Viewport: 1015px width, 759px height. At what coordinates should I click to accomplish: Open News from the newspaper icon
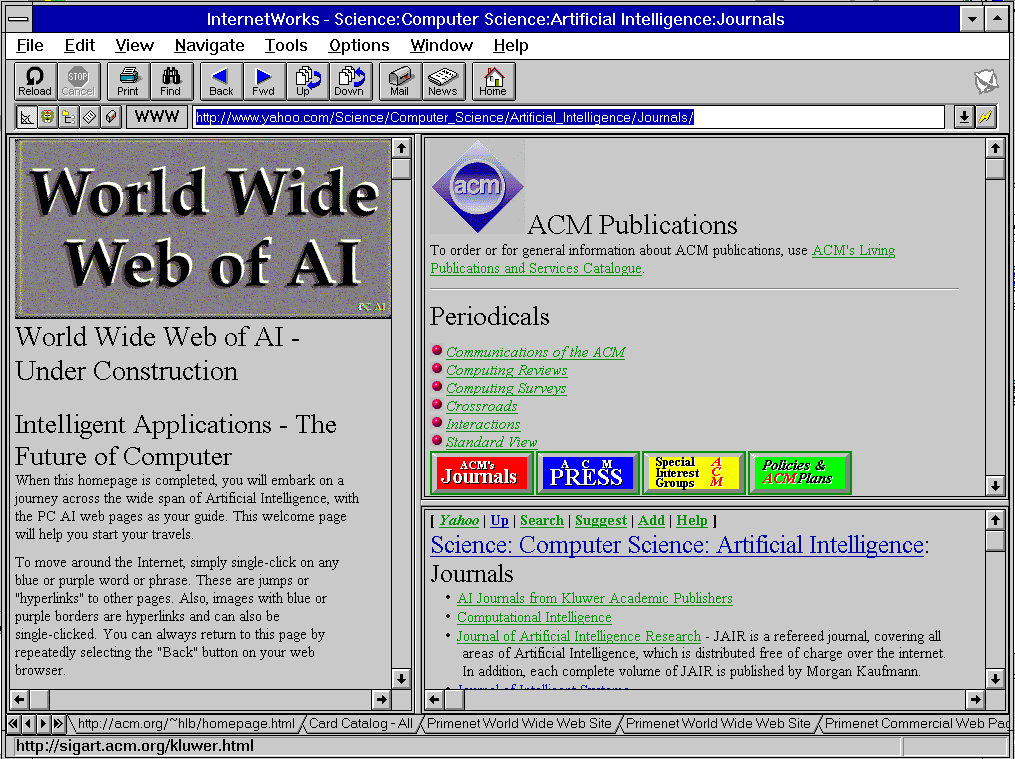tap(442, 81)
